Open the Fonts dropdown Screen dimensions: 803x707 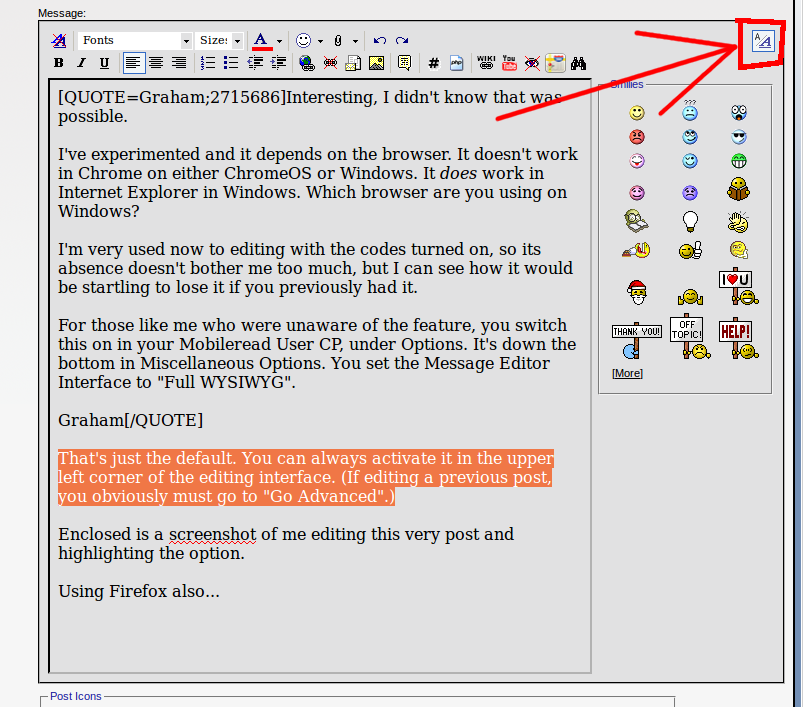click(x=135, y=40)
